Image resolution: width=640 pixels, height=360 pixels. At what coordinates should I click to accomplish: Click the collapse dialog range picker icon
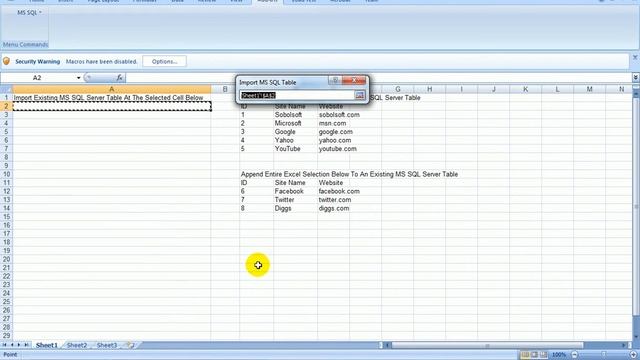pyautogui.click(x=360, y=95)
